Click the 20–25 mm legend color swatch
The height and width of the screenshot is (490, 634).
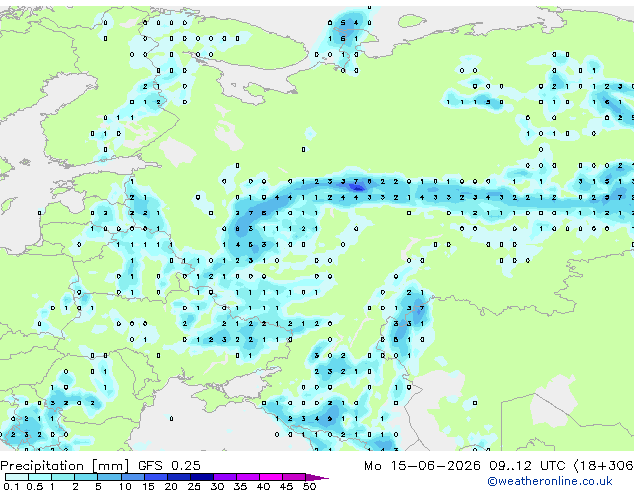click(x=178, y=477)
